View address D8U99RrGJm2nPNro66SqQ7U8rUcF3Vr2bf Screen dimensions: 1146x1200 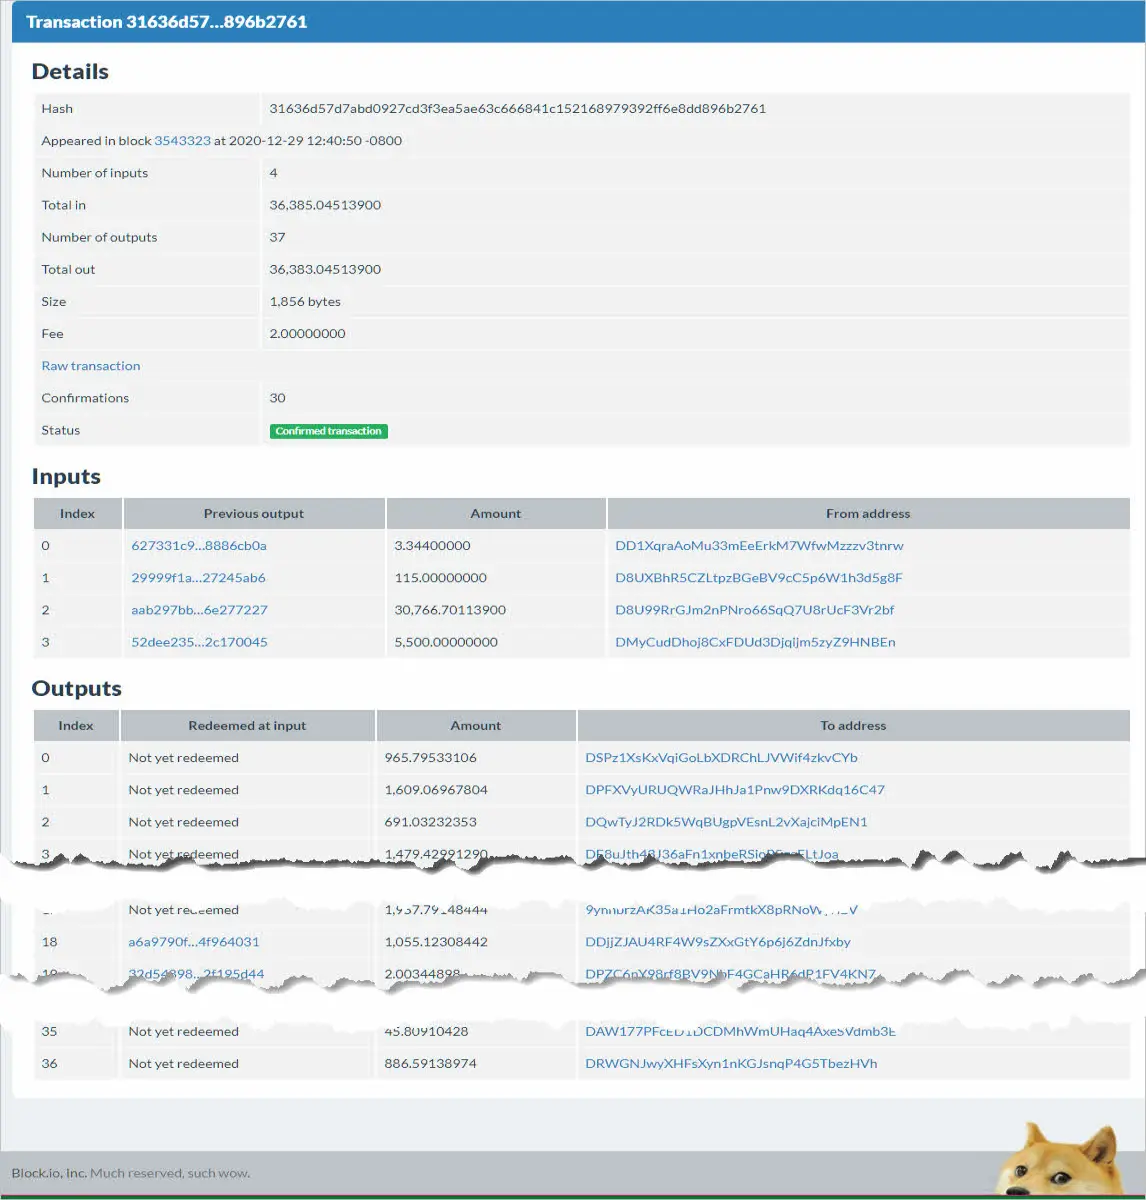[x=755, y=610]
